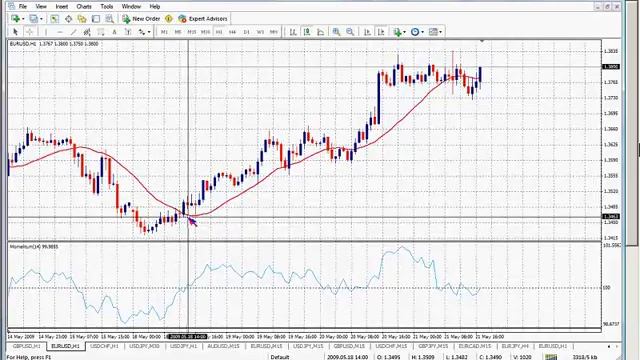Open the Profiles icon in toolbar

[x=33, y=19]
